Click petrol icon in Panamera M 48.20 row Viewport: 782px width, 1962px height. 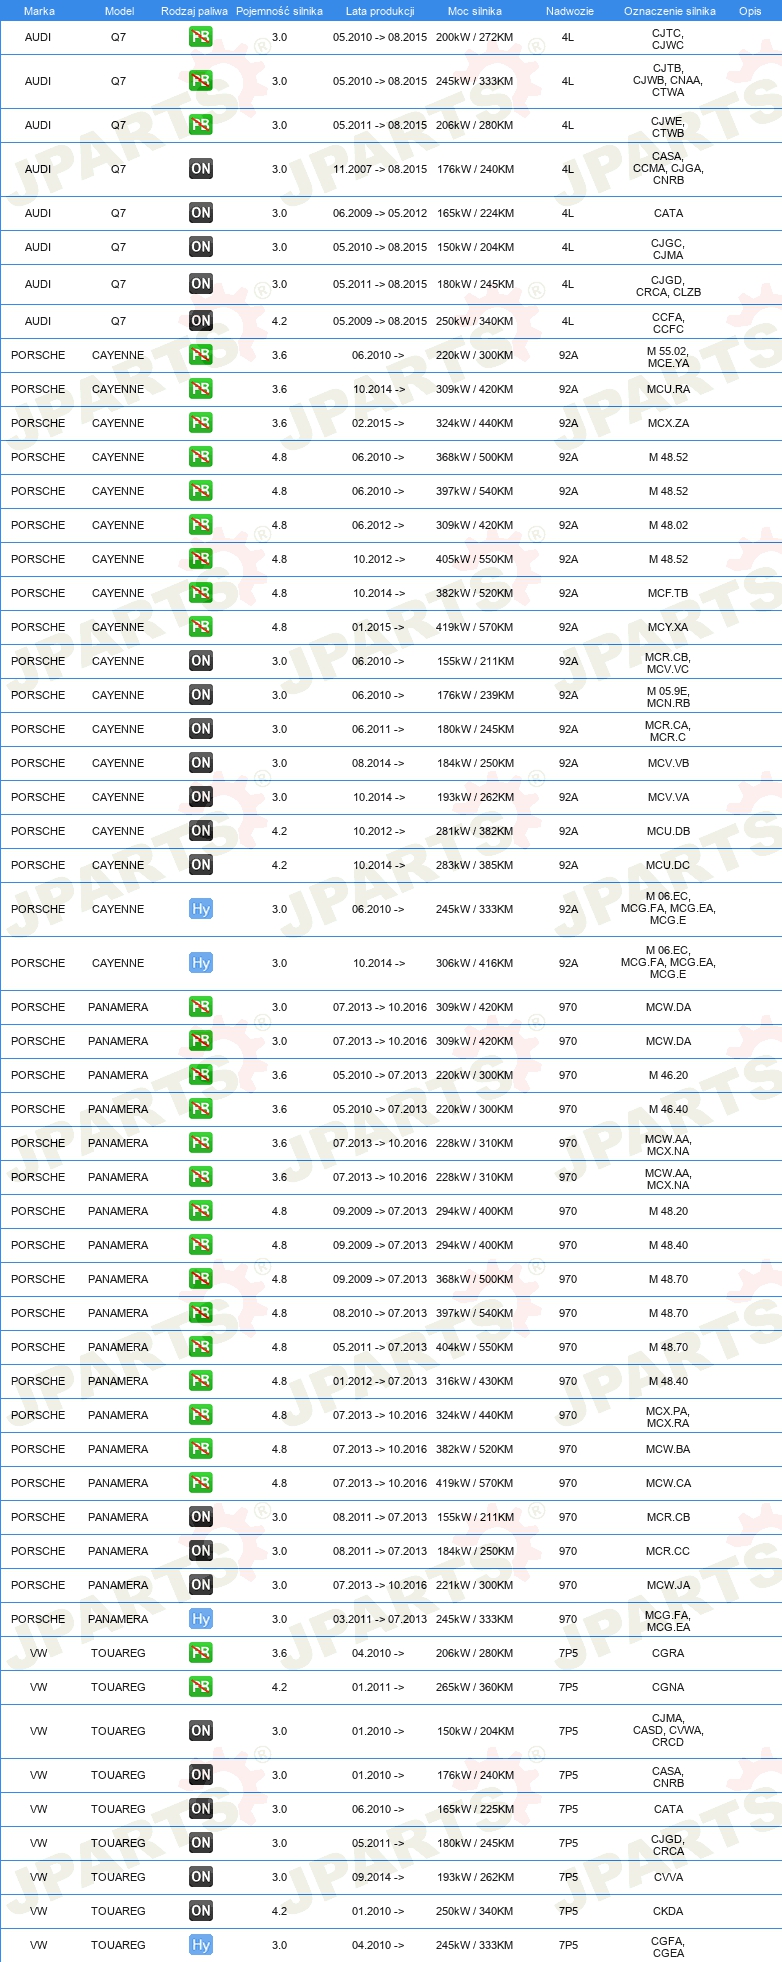tap(201, 1211)
